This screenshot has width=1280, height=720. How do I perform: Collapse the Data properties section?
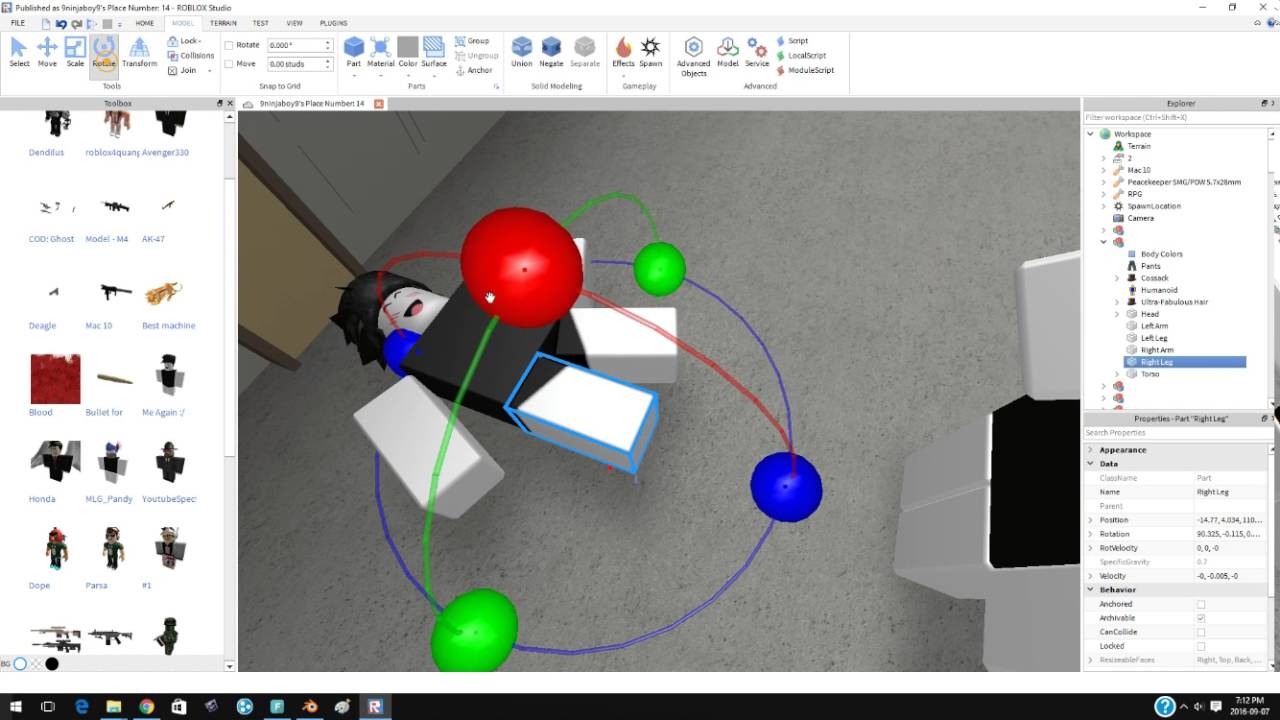(1091, 464)
